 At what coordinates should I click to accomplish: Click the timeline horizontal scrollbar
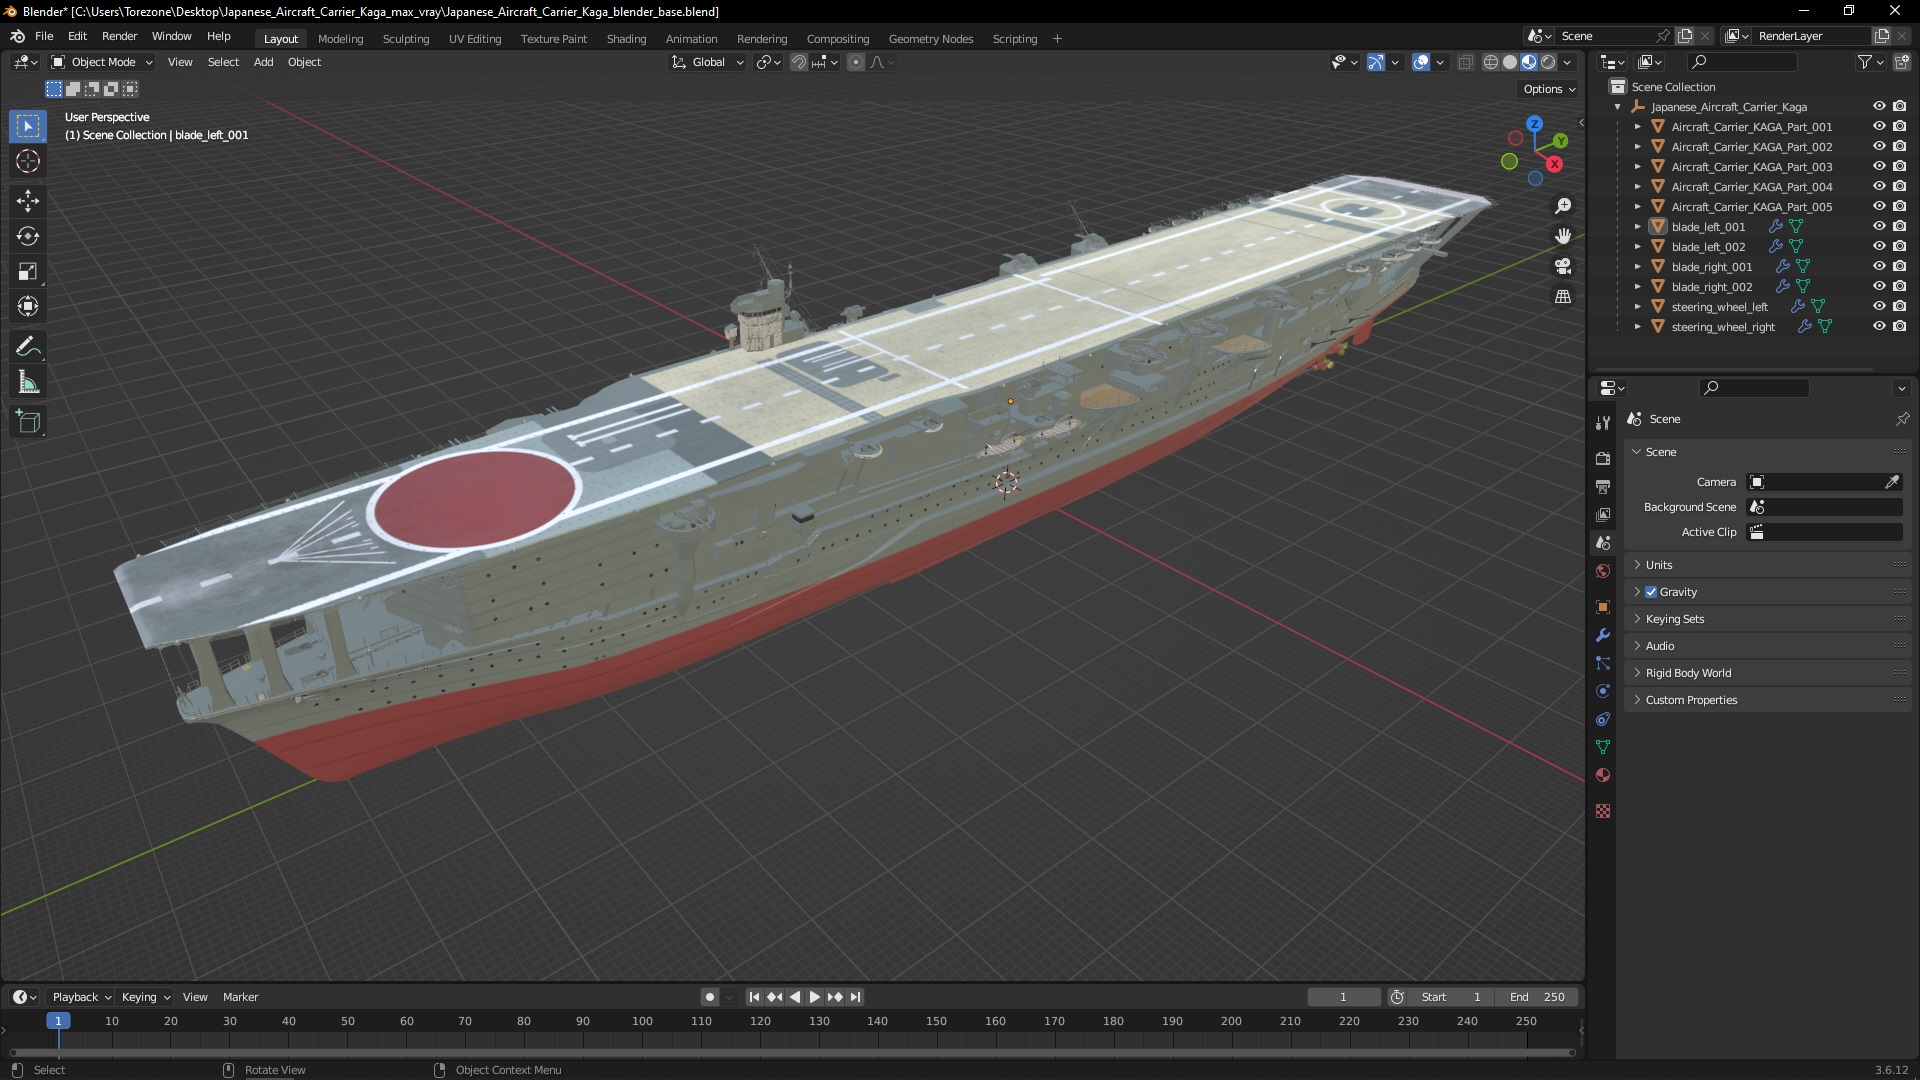(x=792, y=1052)
